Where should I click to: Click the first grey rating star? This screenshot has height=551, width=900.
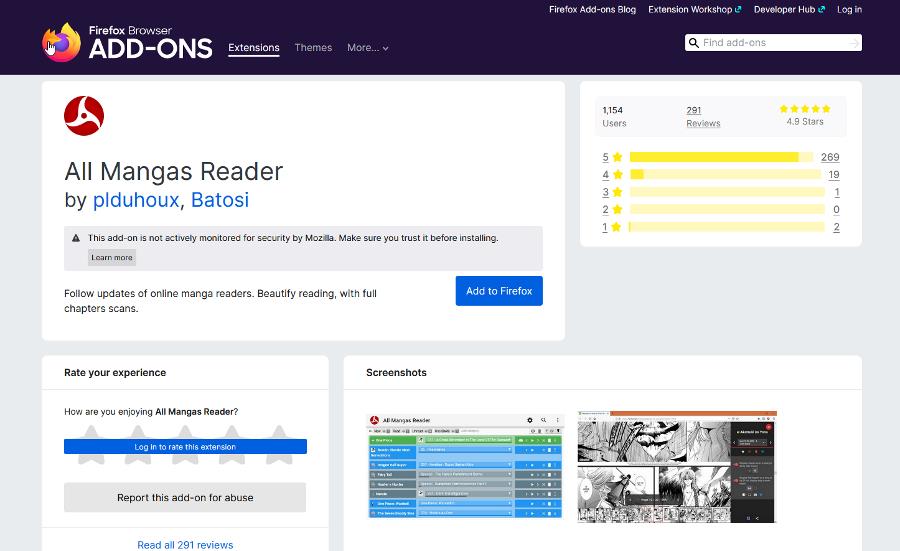point(91,445)
